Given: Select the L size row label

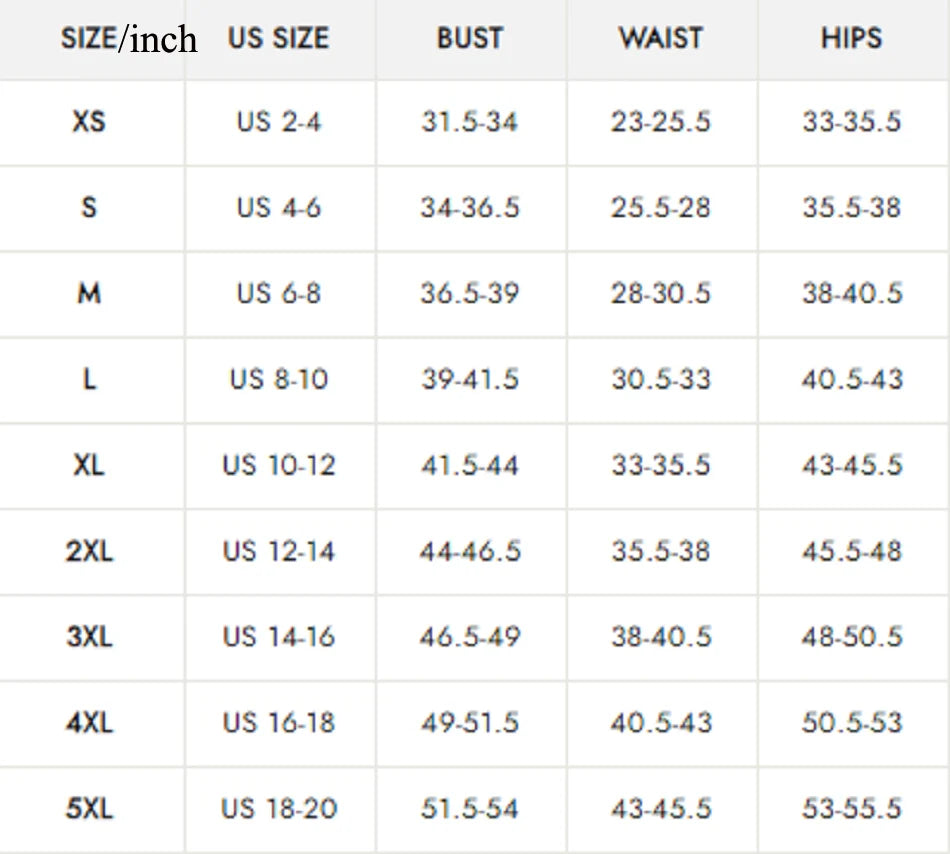Looking at the screenshot, I should pyautogui.click(x=89, y=380).
